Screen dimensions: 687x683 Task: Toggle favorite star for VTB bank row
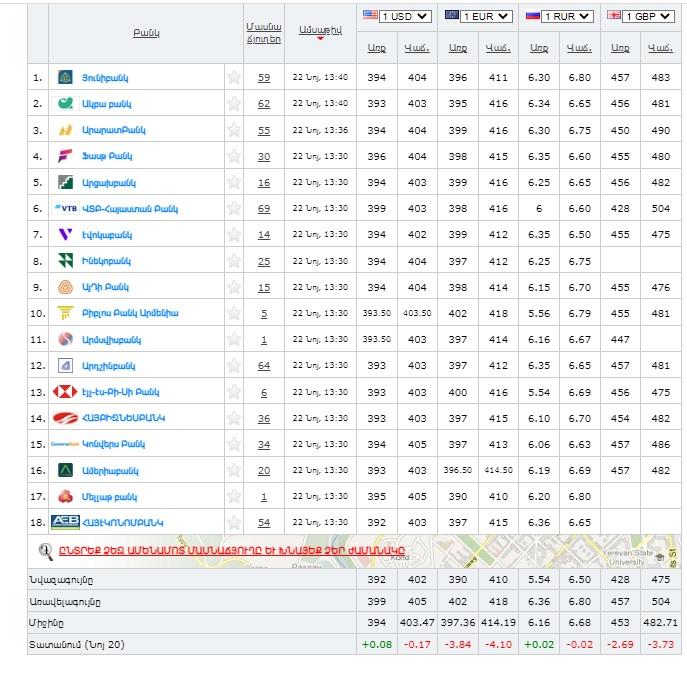point(234,208)
